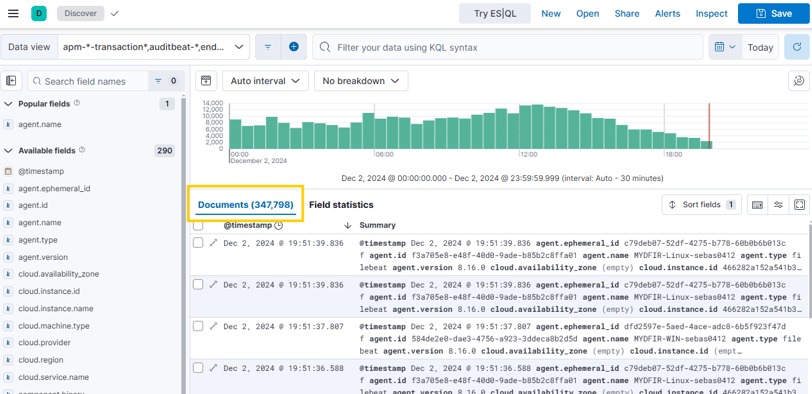The image size is (812, 394).
Task: Open the Inspect menu item
Action: pyautogui.click(x=712, y=13)
